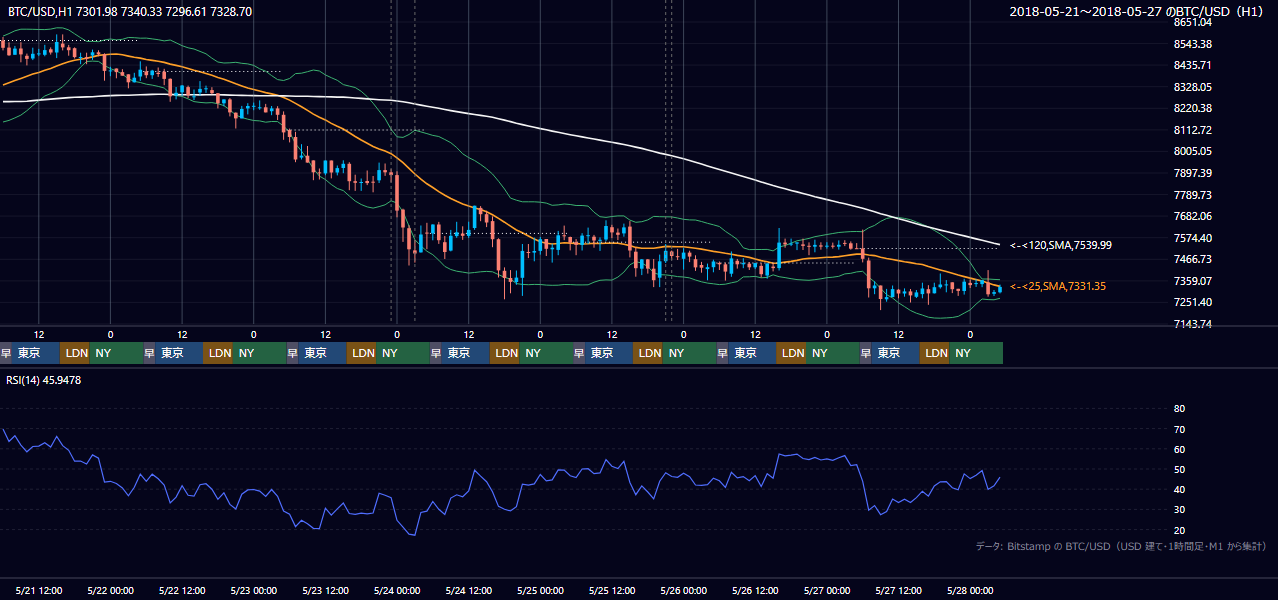Click the 5/22 00:00 date label
This screenshot has width=1278, height=600.
(x=110, y=591)
